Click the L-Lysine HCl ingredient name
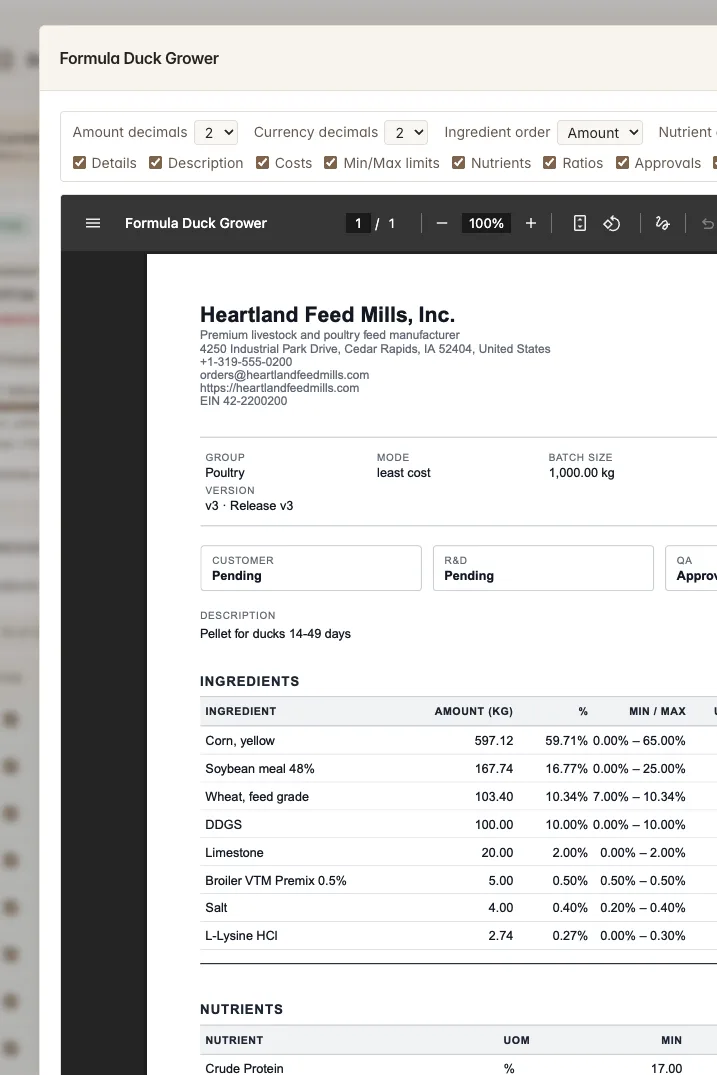717x1075 pixels. (x=241, y=936)
